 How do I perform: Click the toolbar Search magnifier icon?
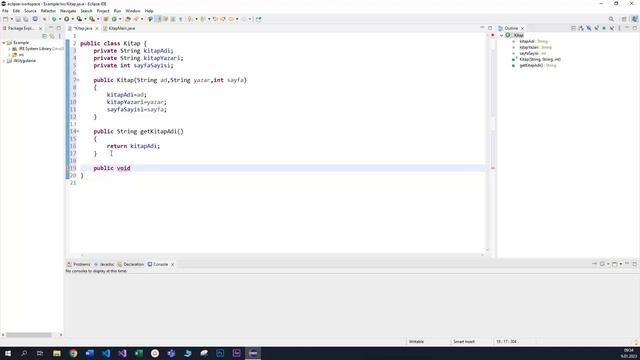point(611,19)
